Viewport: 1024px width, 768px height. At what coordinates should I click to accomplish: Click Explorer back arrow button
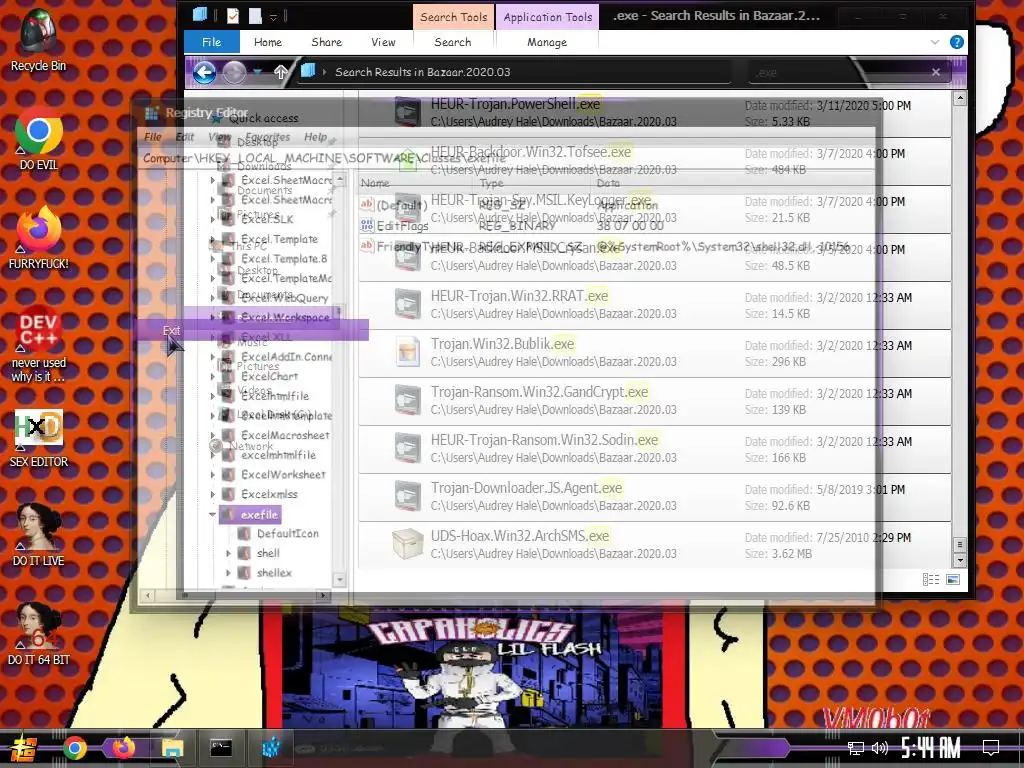[x=204, y=72]
